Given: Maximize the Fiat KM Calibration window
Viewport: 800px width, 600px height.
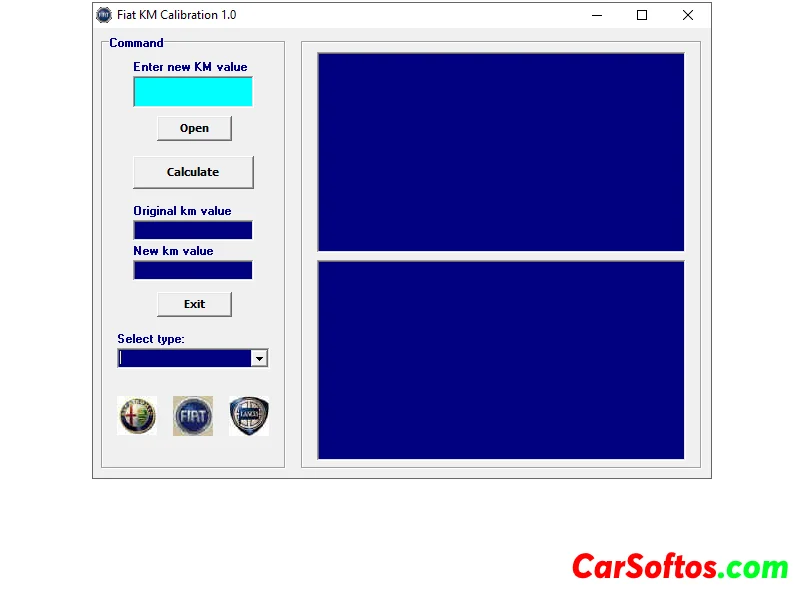Looking at the screenshot, I should (642, 15).
